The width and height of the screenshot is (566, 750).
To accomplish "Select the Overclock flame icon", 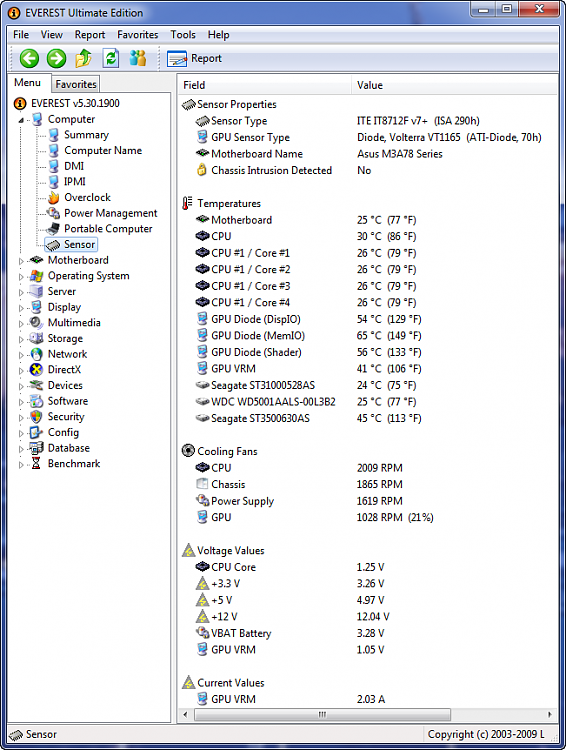I will point(54,198).
